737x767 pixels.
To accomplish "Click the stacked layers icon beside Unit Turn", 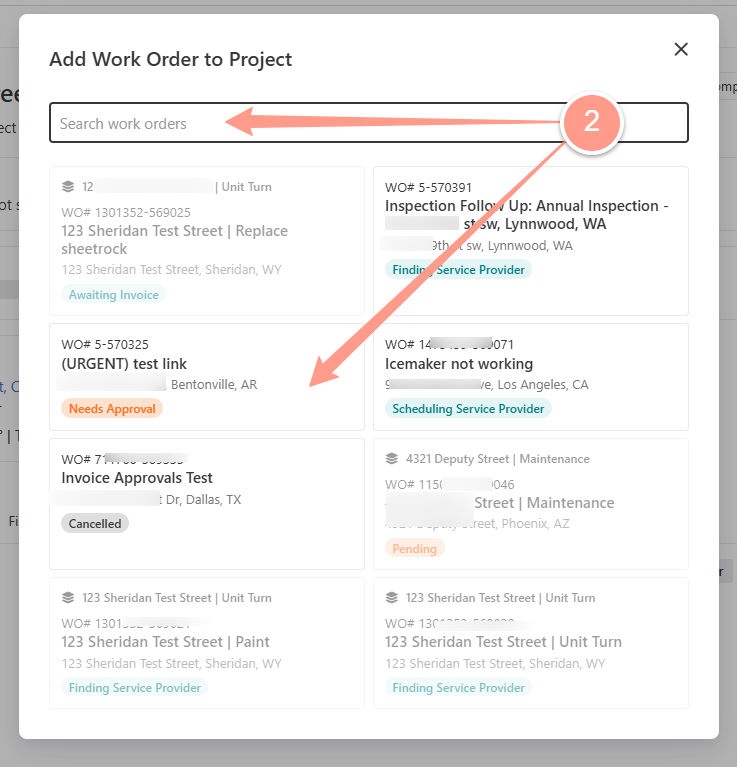I will (68, 187).
